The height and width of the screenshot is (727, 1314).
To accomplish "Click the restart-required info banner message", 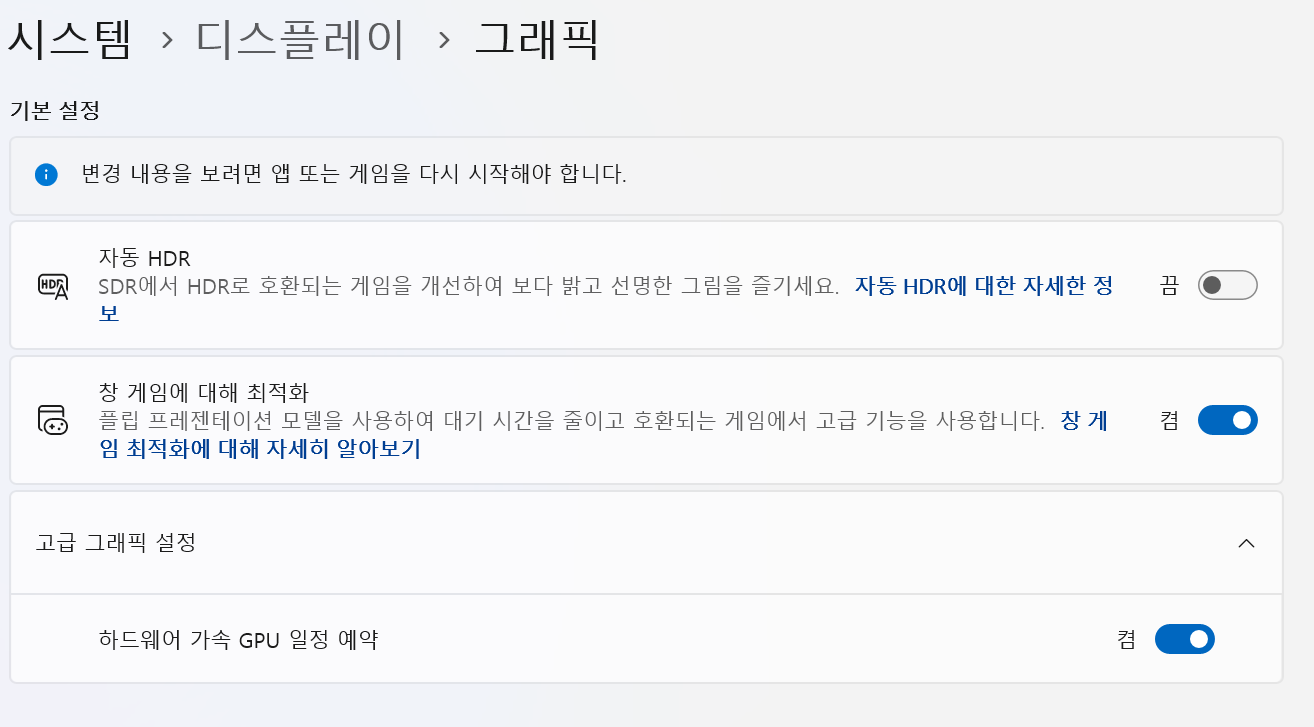I will 354,175.
